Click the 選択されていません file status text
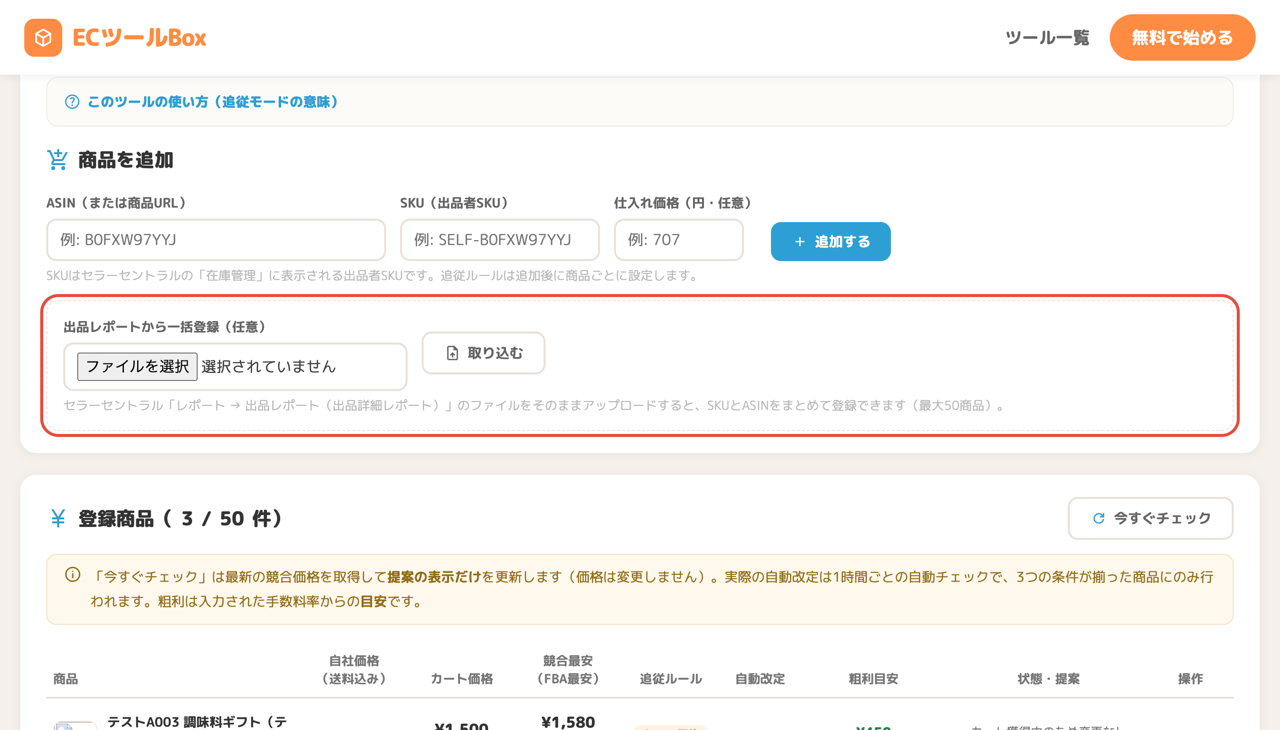Image resolution: width=1280 pixels, height=730 pixels. 269,366
